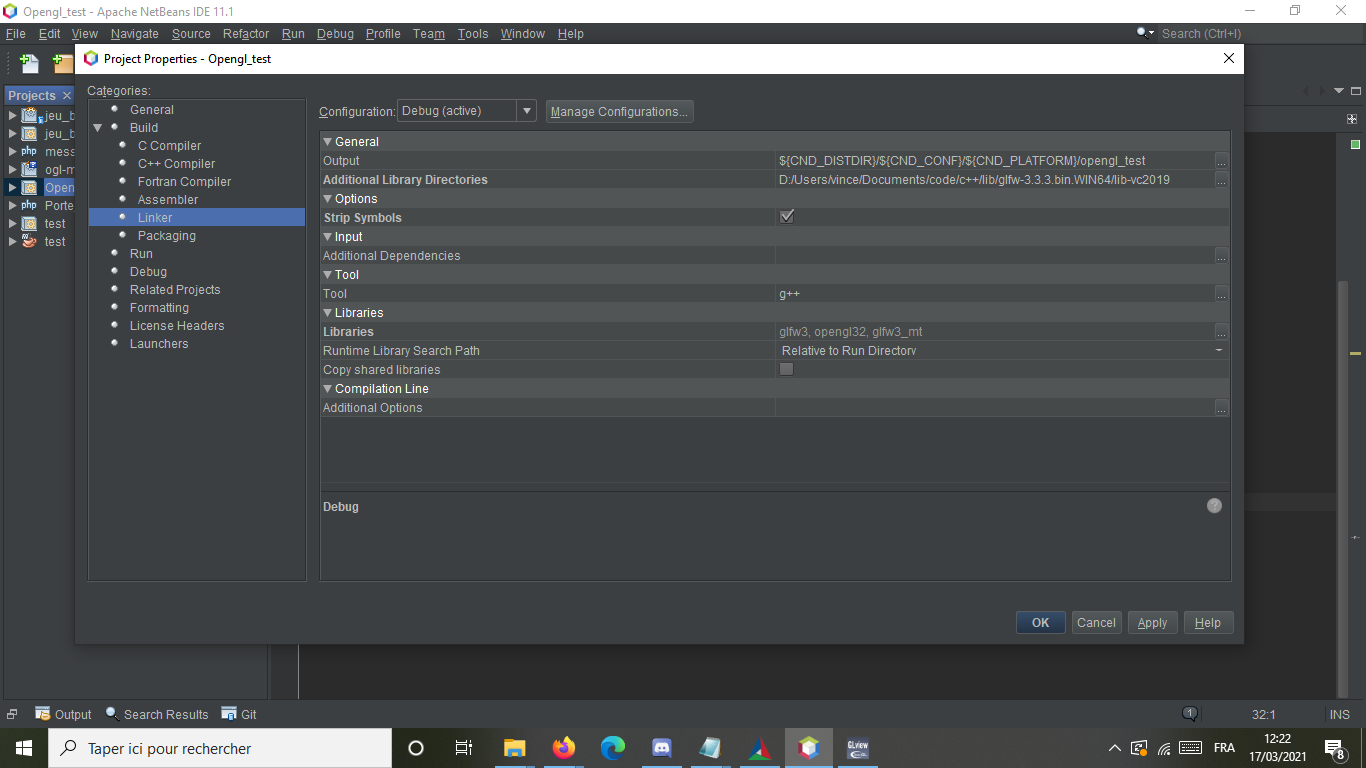The width and height of the screenshot is (1366, 768).
Task: Click the ogl-m project icon in Projects panel
Action: (30, 169)
